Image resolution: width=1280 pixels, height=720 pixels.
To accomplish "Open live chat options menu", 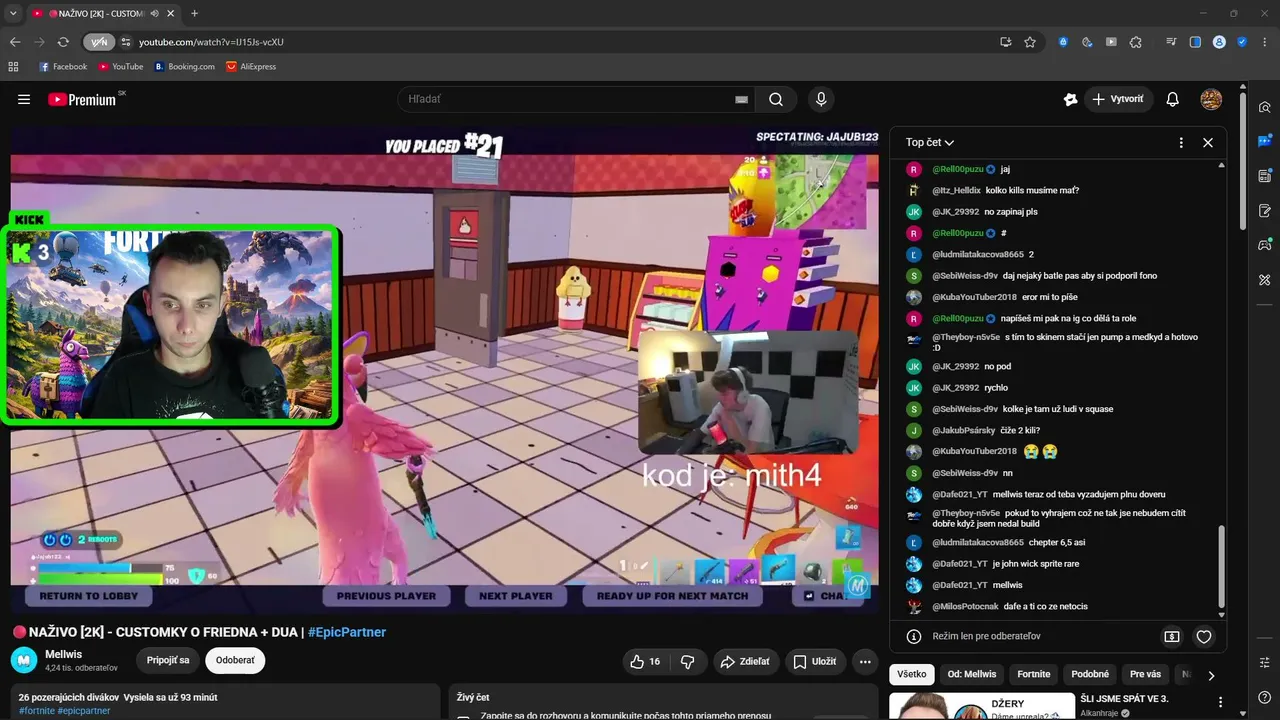I will click(1181, 143).
